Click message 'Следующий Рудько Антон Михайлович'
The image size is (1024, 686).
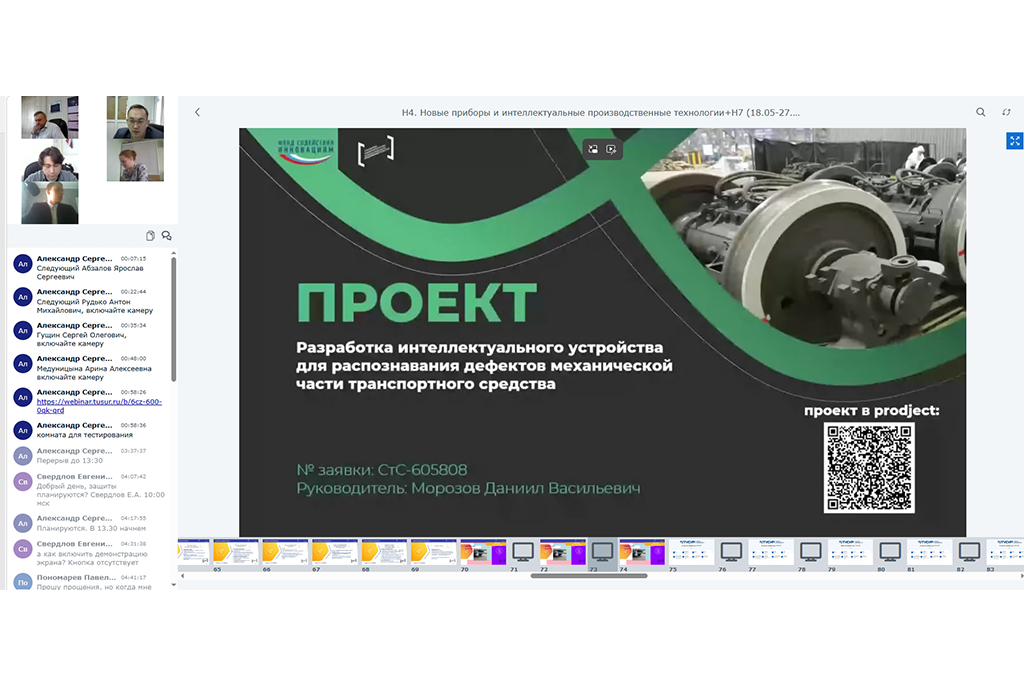[x=95, y=306]
